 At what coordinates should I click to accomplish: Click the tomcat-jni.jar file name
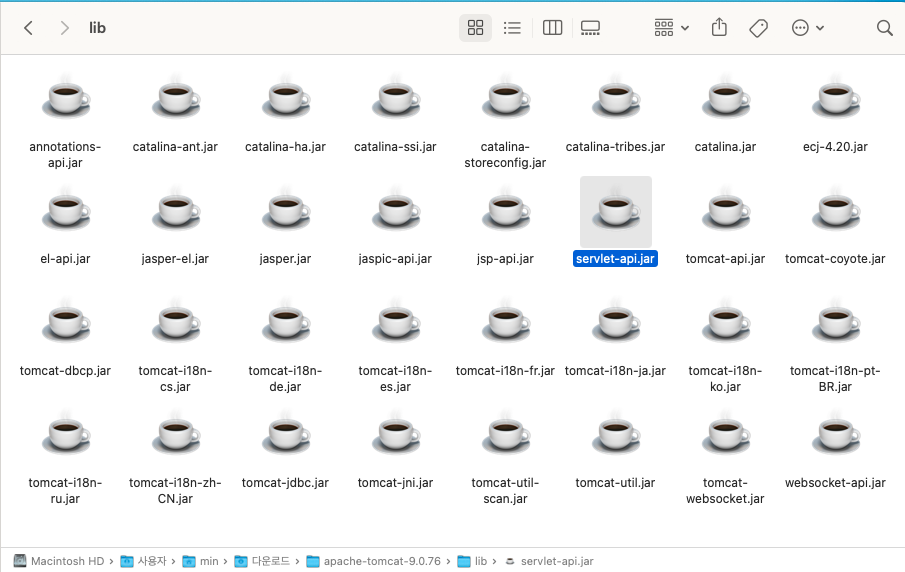click(x=395, y=483)
